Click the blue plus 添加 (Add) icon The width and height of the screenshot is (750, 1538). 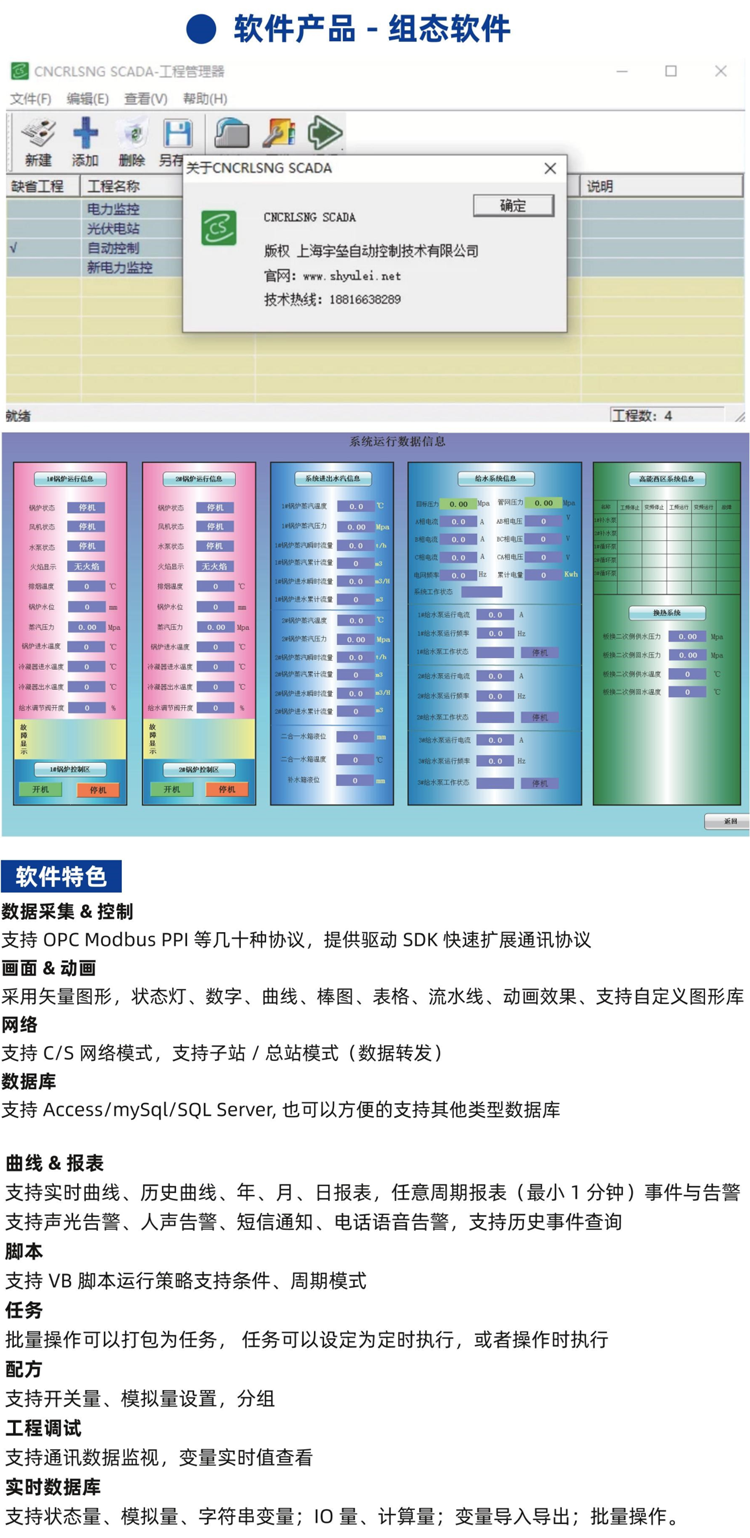(86, 133)
